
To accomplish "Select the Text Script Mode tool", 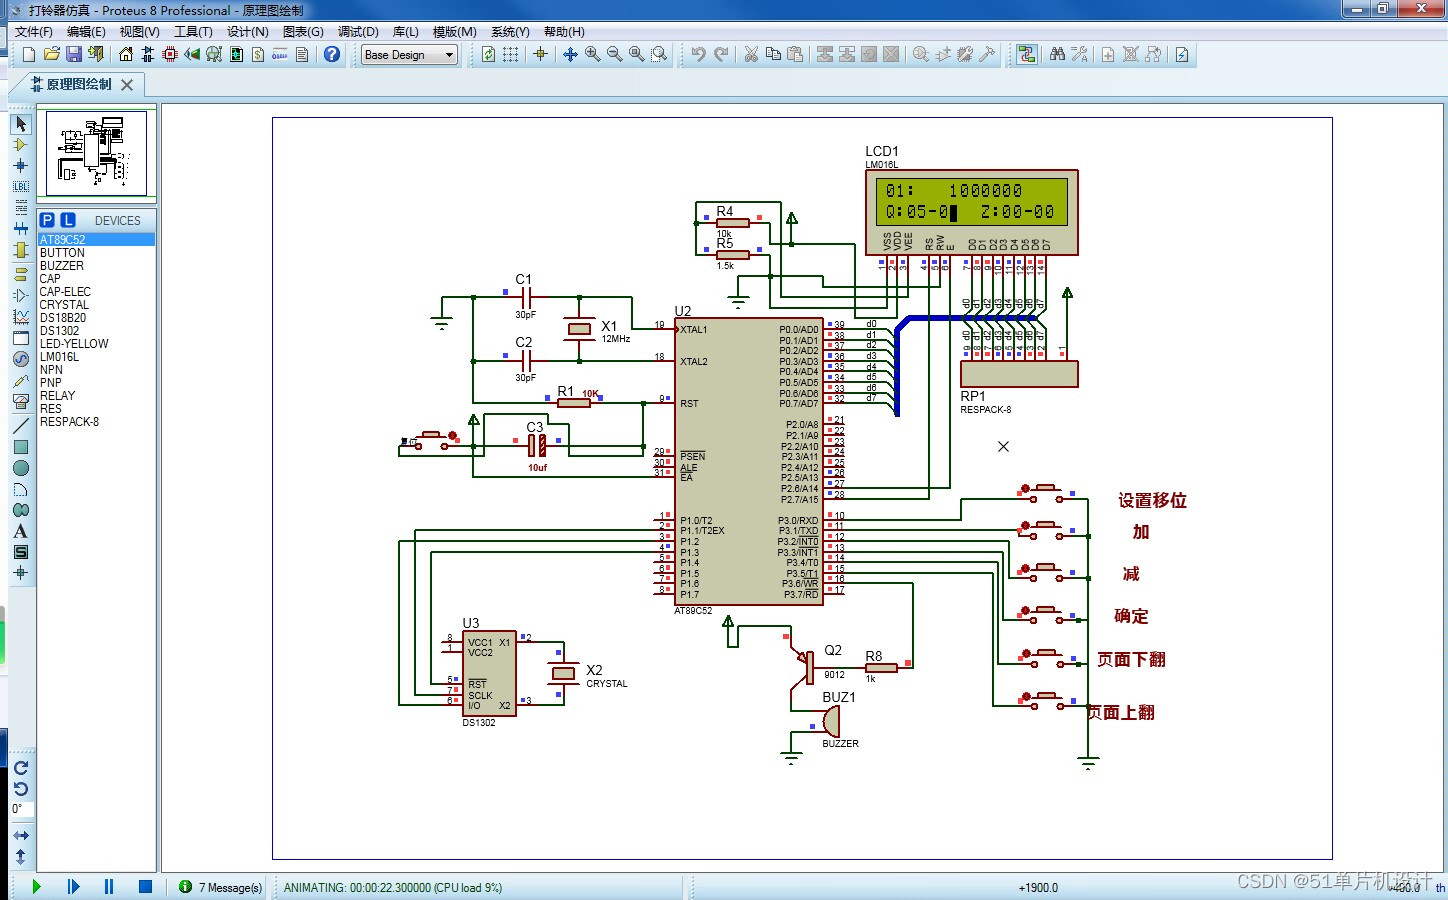I will [x=21, y=208].
